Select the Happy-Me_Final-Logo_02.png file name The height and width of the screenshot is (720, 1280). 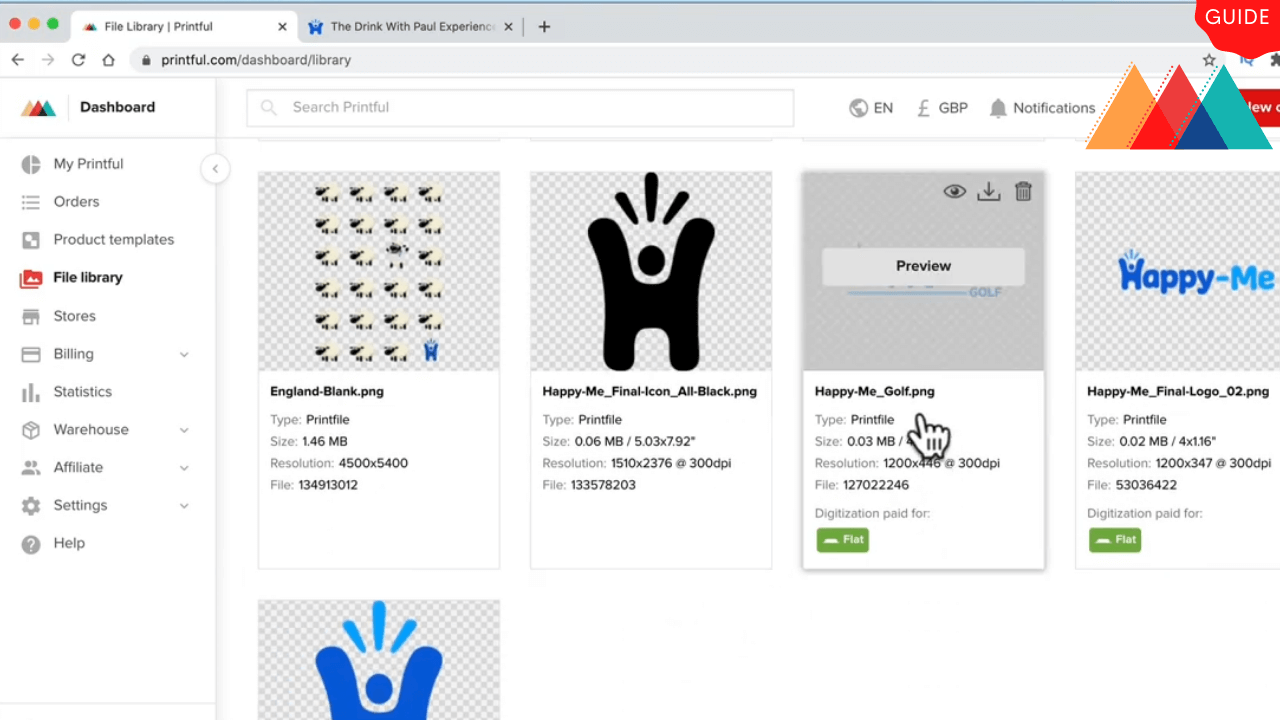(1178, 392)
